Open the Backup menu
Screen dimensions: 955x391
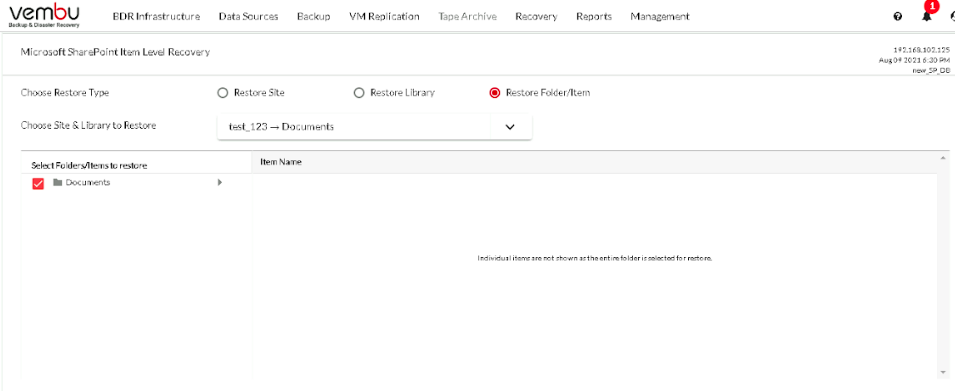(314, 16)
